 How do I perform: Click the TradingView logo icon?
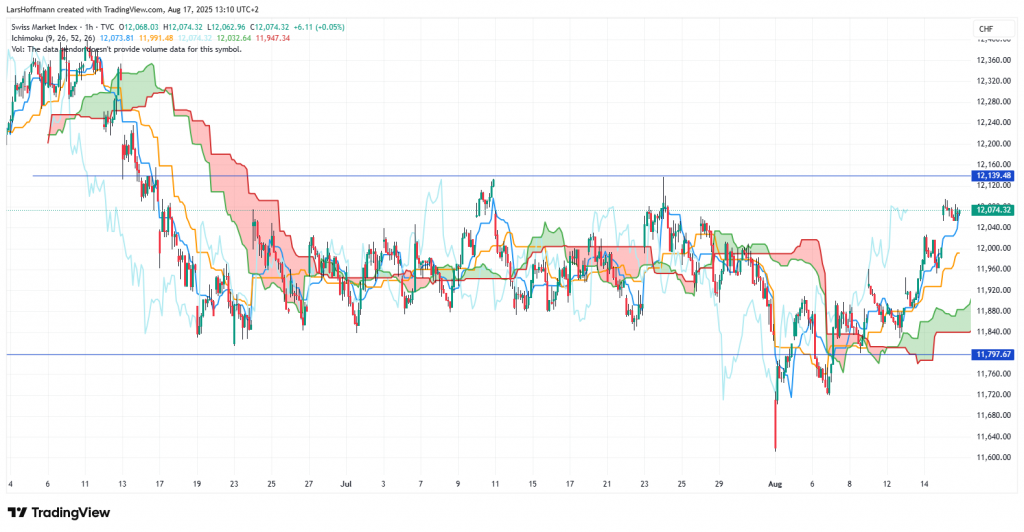(x=18, y=513)
